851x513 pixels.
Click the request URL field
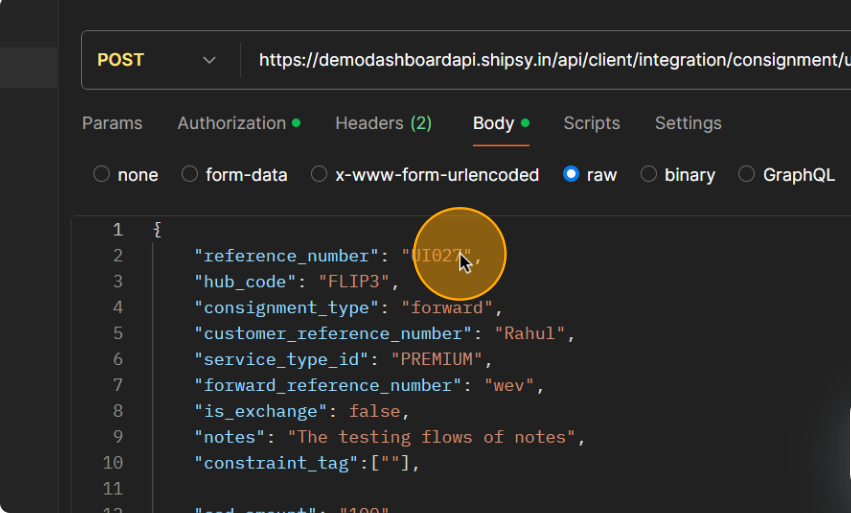click(x=554, y=60)
